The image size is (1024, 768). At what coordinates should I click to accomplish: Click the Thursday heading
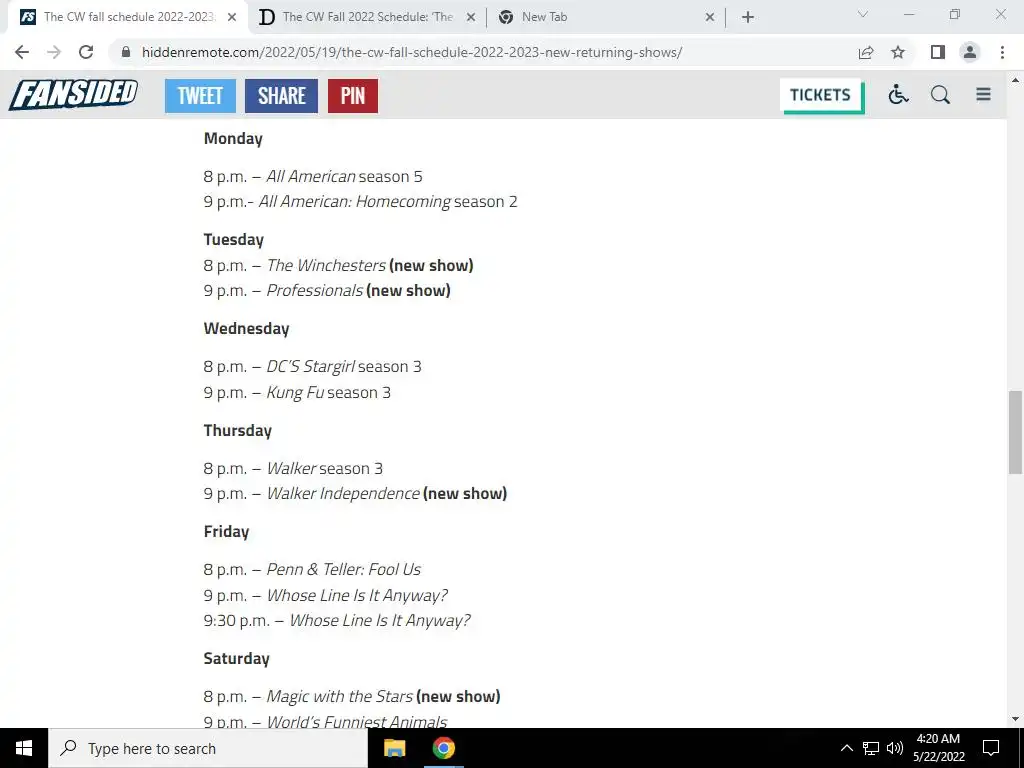238,430
